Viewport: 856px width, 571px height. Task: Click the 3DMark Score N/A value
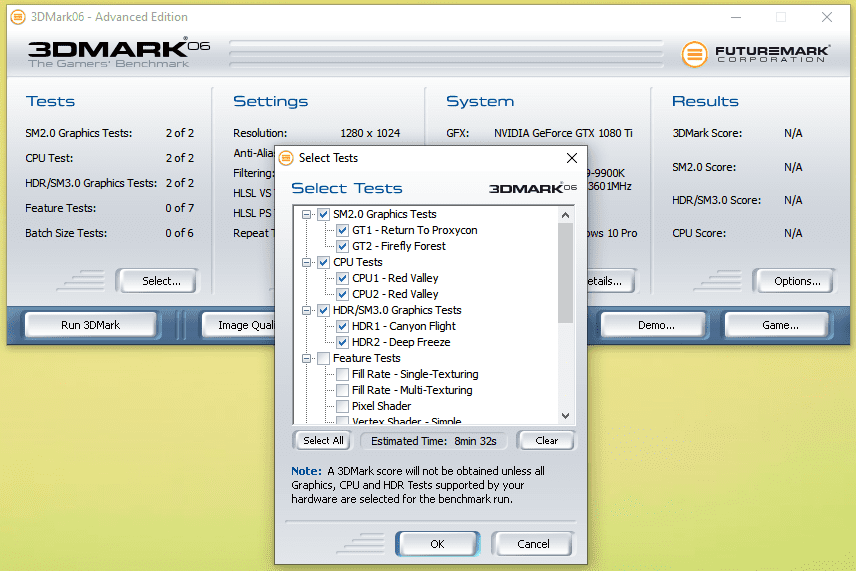(793, 133)
